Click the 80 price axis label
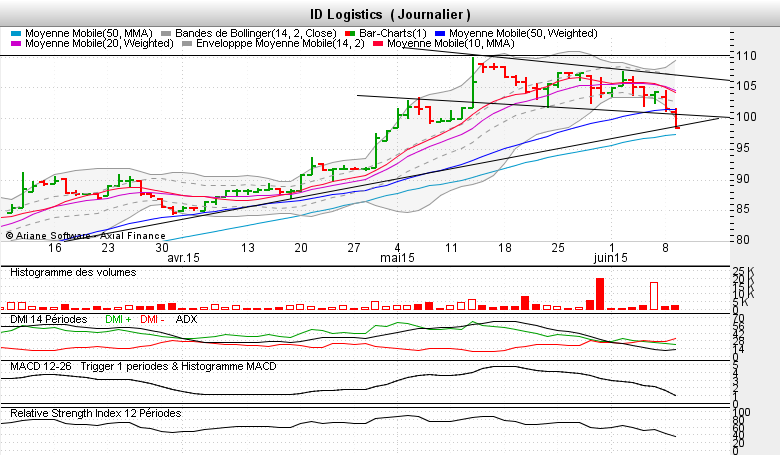Image resolution: width=780 pixels, height=455 pixels. click(743, 240)
